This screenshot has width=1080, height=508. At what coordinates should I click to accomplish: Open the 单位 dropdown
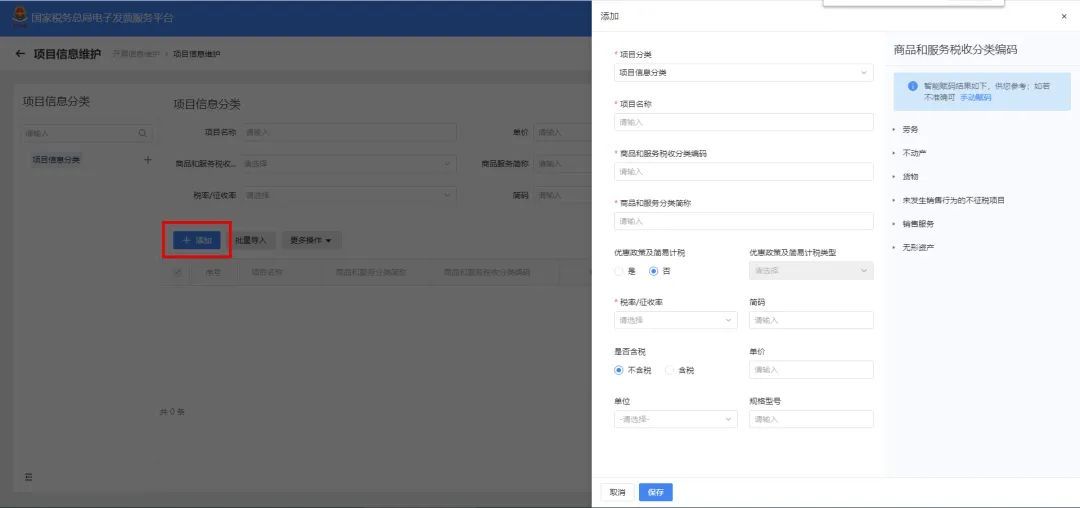(676, 419)
